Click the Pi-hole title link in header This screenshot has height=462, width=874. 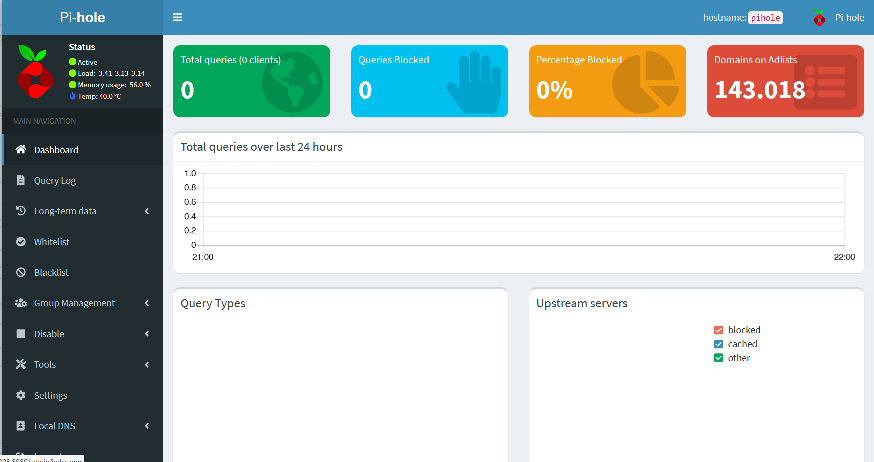pos(82,17)
